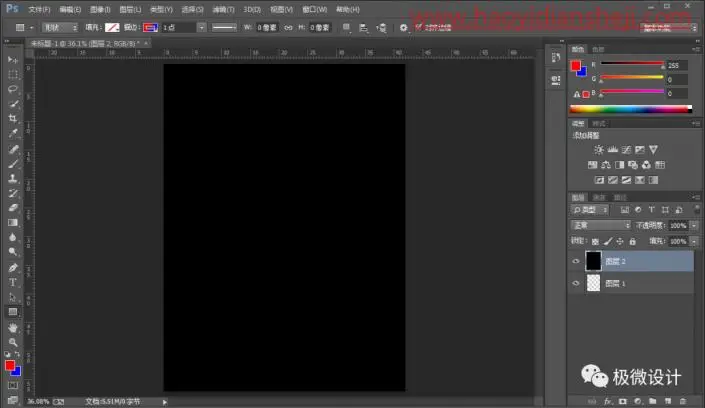Hide the 图层 2 layer

[576, 261]
